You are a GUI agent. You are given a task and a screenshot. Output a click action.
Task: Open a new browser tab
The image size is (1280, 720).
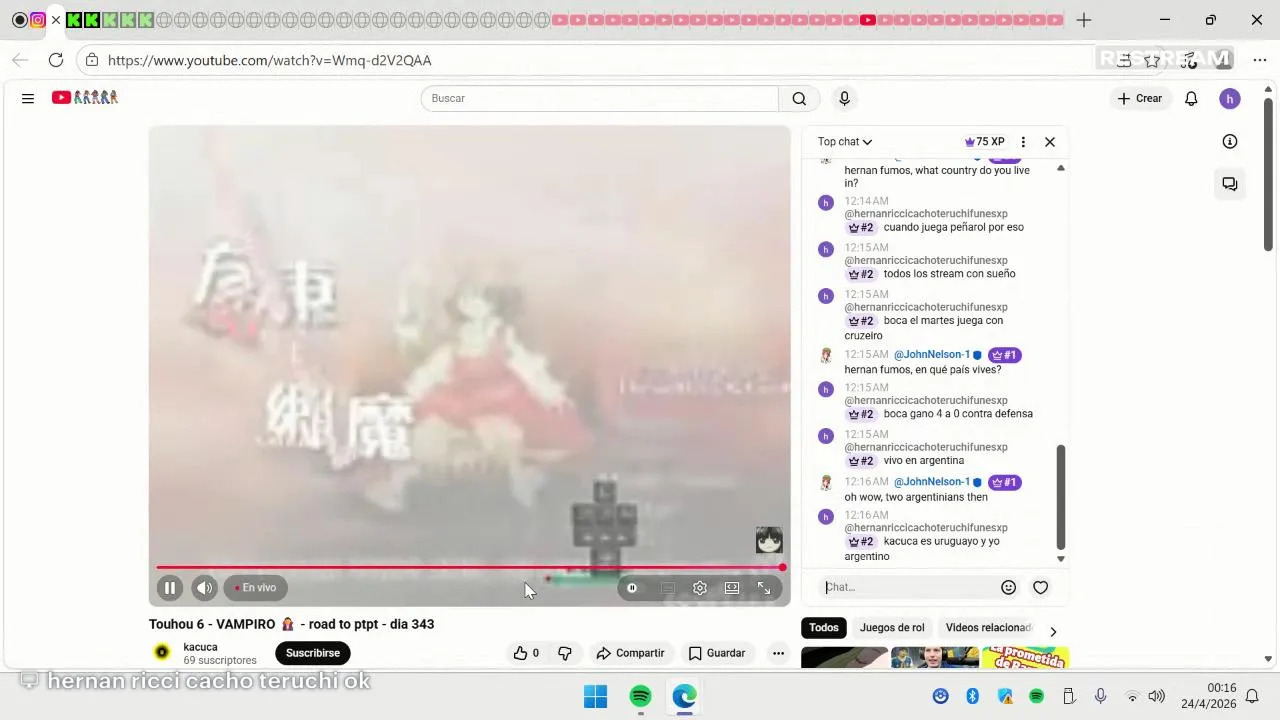point(1084,20)
